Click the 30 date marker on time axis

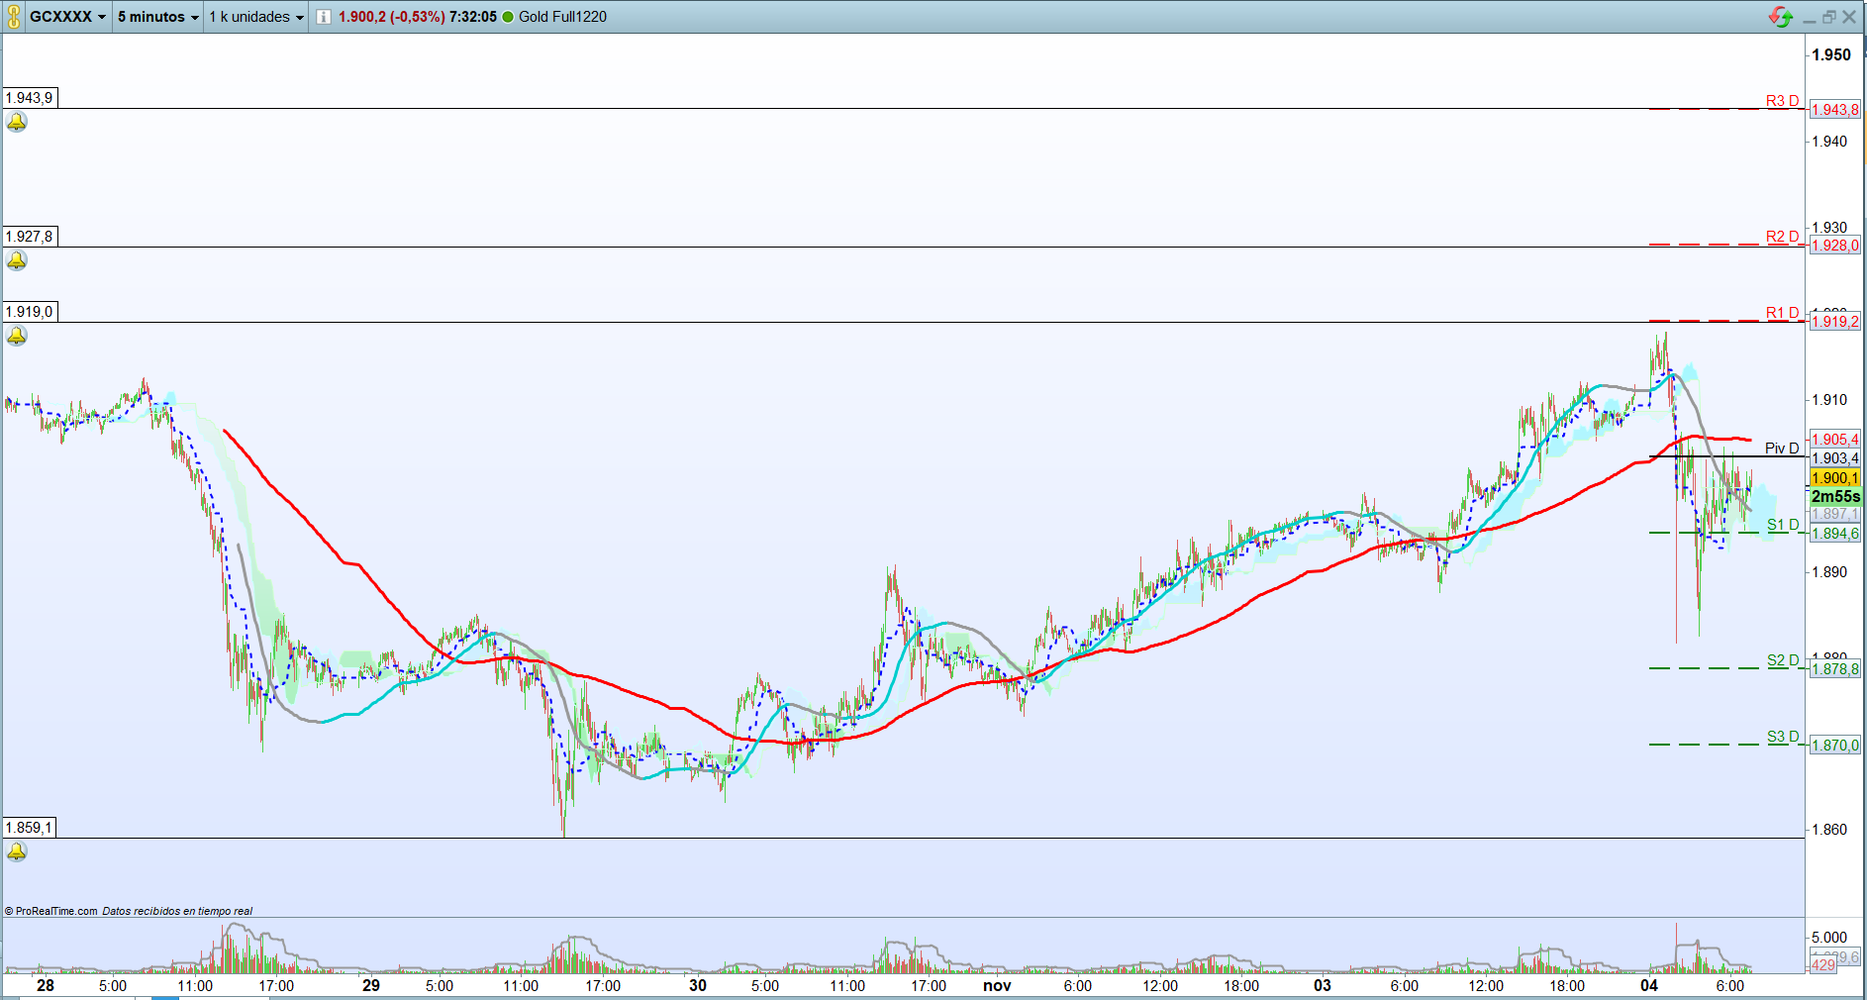tap(698, 986)
